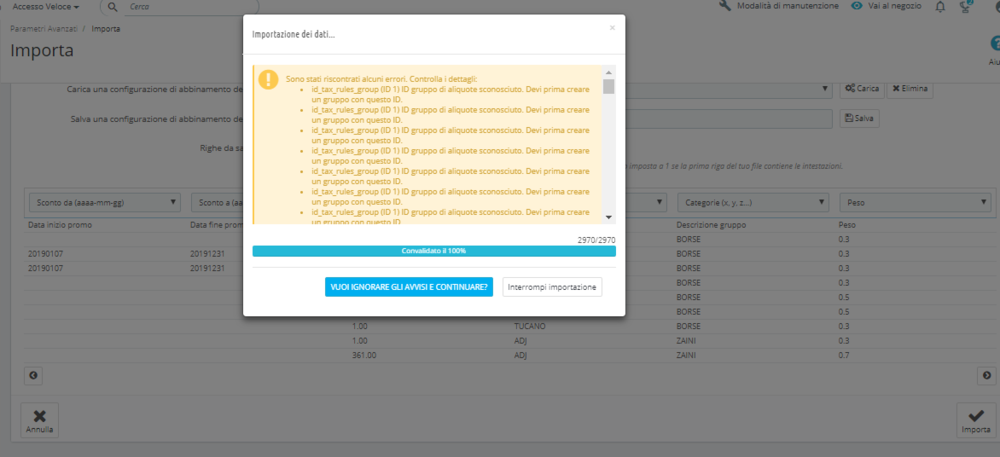The image size is (1000, 457).
Task: Click the 2970/2970 counter text
Action: [596, 240]
